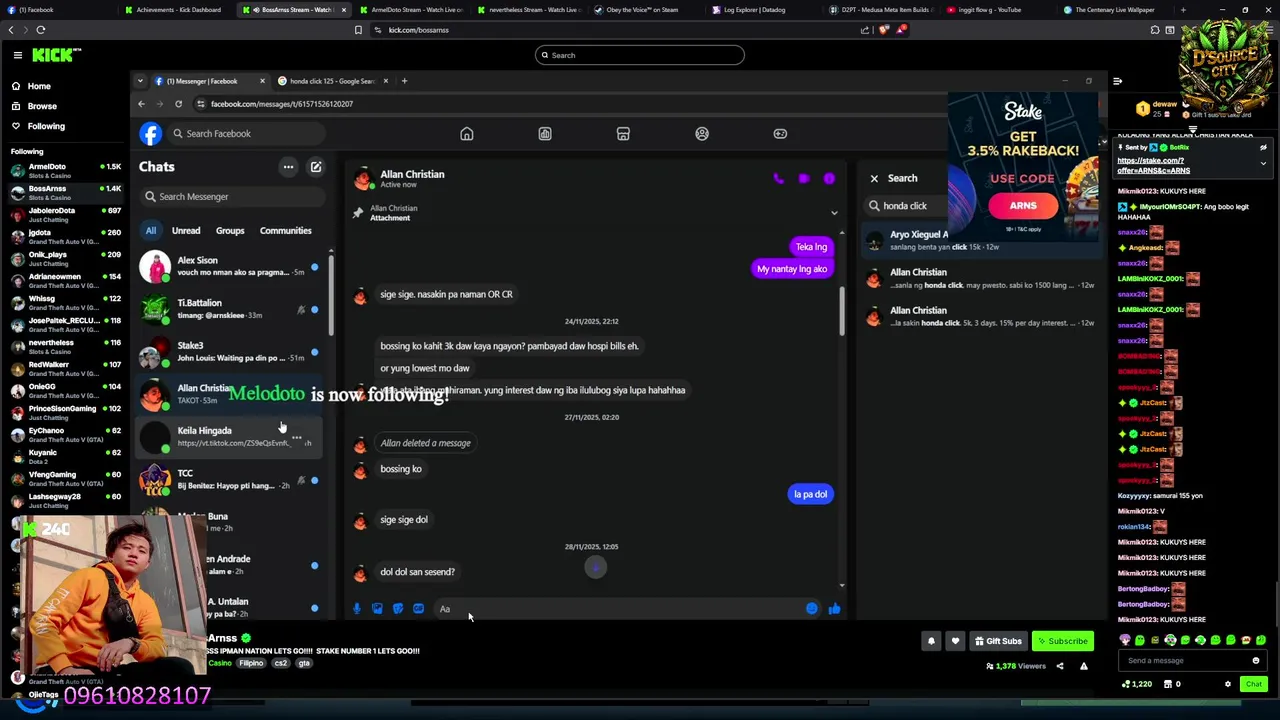Screen dimensions: 1280x720
Task: Open the nevertheless channel in Following list
Action: [65, 346]
